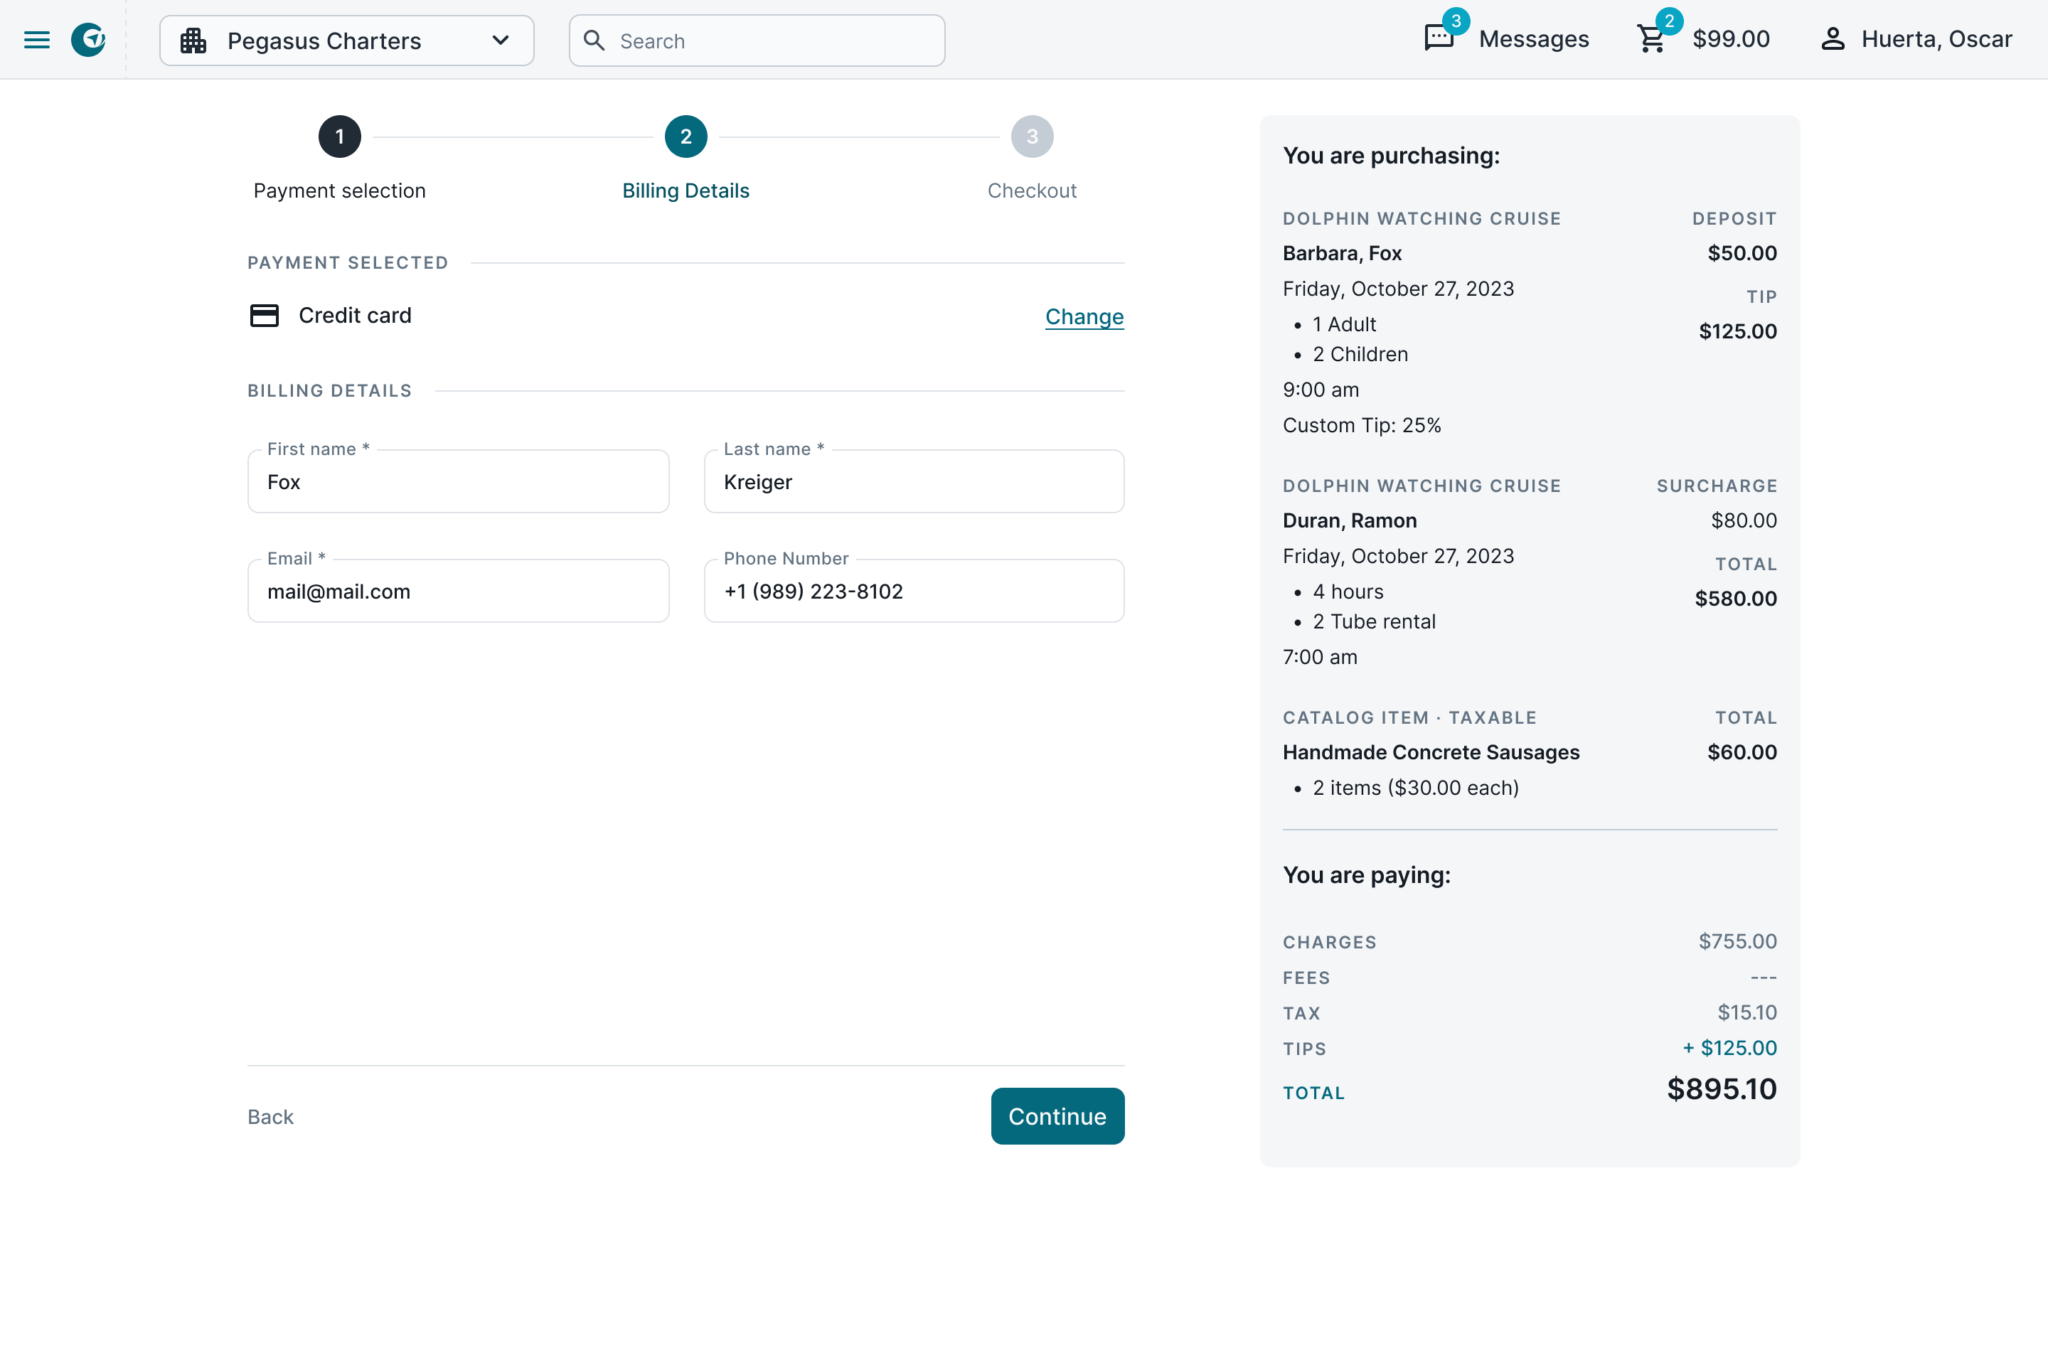Click the Phone Number input field

pyautogui.click(x=913, y=590)
